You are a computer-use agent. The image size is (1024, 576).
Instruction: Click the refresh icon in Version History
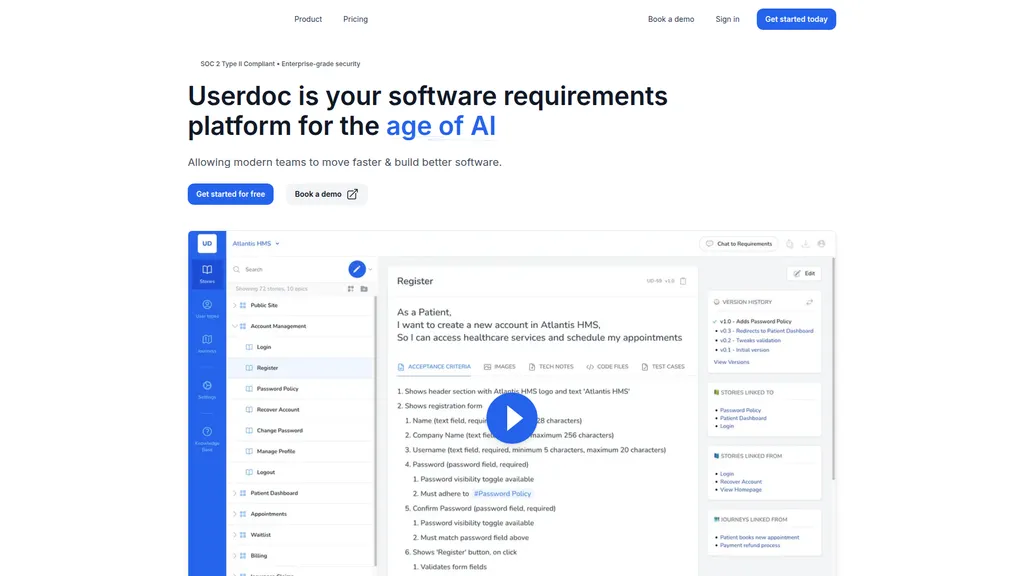pos(809,302)
